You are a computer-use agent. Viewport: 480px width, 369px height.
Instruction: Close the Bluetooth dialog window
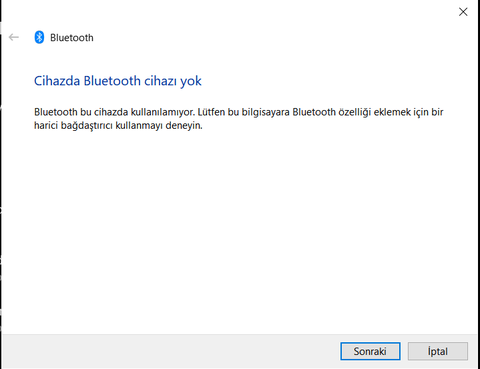pos(463,12)
